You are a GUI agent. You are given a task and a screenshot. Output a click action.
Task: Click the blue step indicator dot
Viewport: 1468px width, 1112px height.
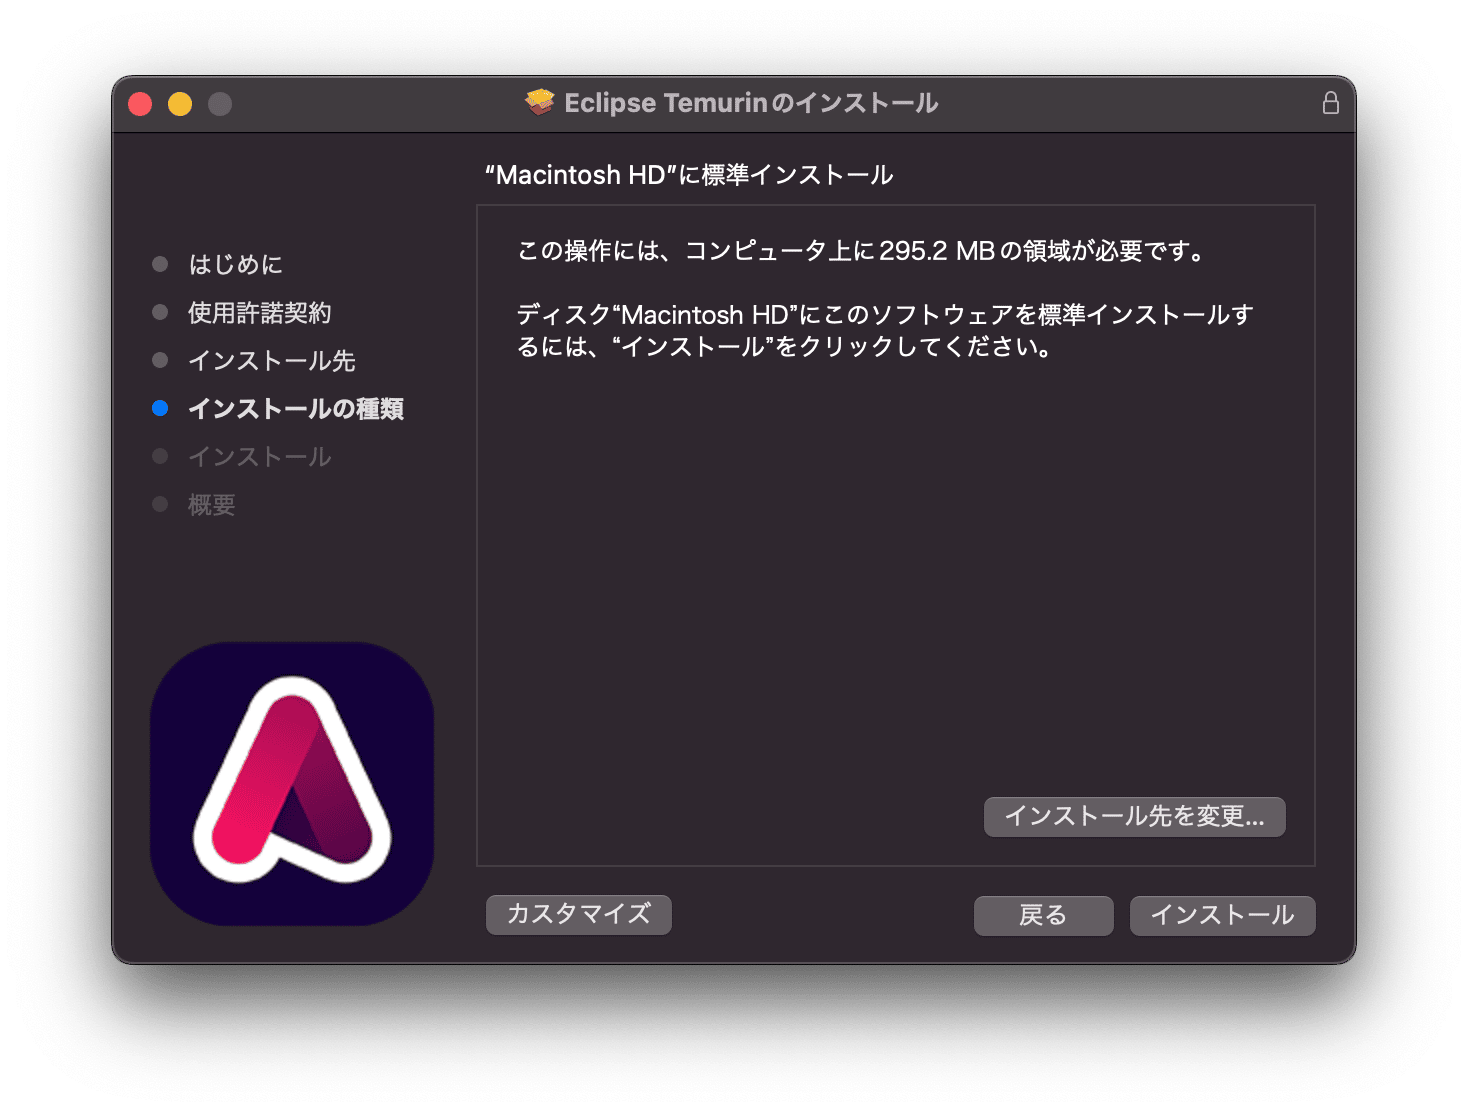pos(160,407)
